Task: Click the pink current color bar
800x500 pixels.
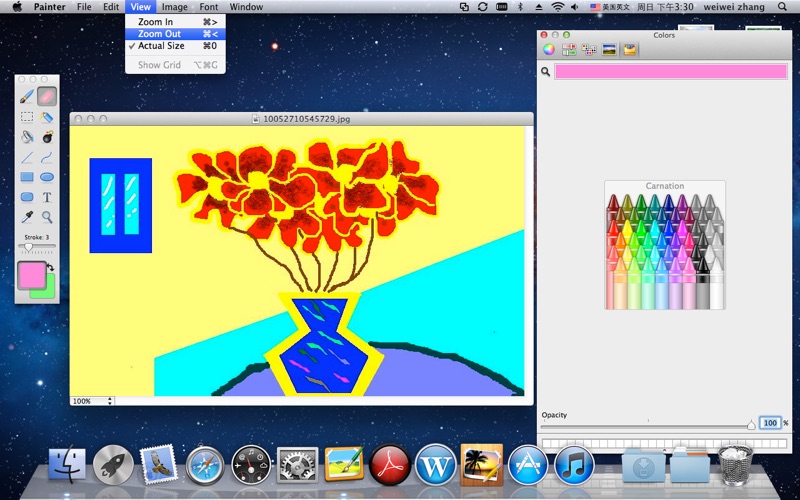Action: click(x=671, y=71)
